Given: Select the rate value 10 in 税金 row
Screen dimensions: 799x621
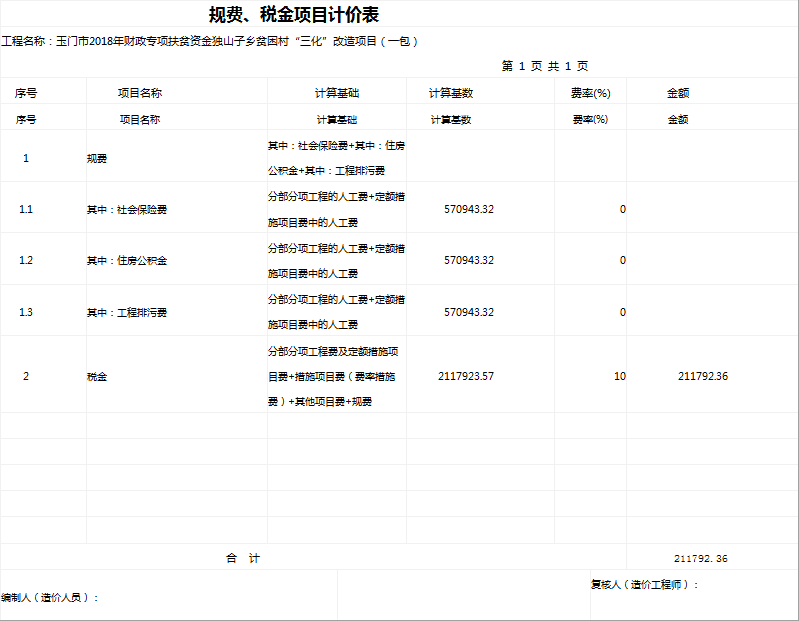Looking at the screenshot, I should point(619,377).
